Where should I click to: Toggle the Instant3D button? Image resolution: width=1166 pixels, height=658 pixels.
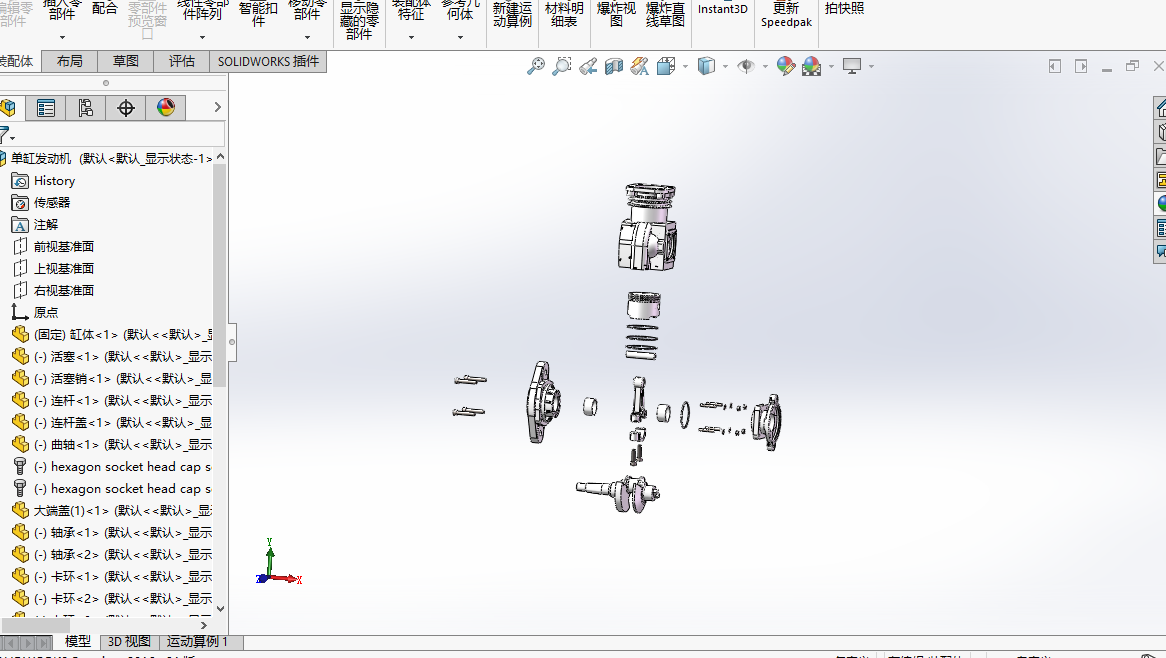click(723, 9)
